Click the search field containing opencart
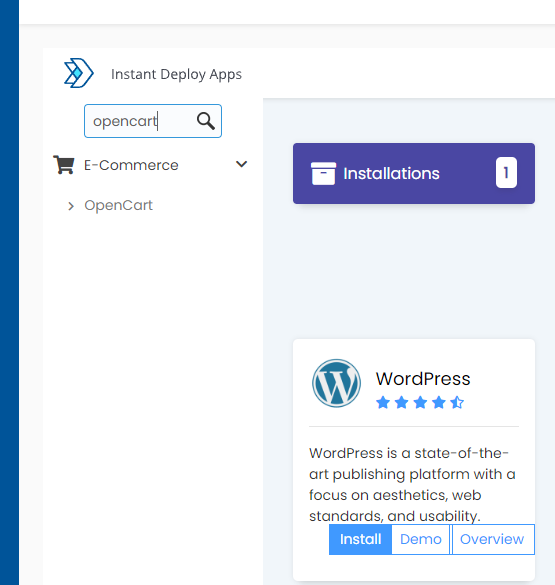555x585 pixels. point(153,121)
